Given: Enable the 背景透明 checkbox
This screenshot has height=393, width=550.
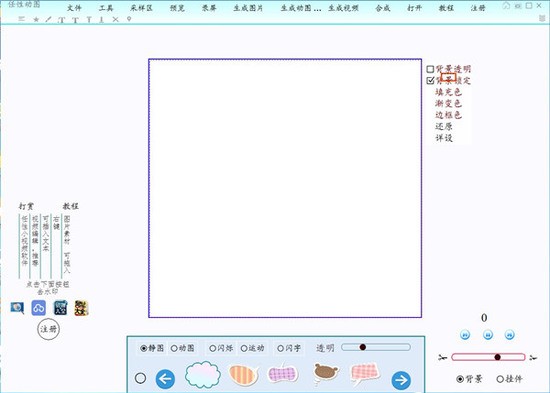Looking at the screenshot, I should point(430,69).
